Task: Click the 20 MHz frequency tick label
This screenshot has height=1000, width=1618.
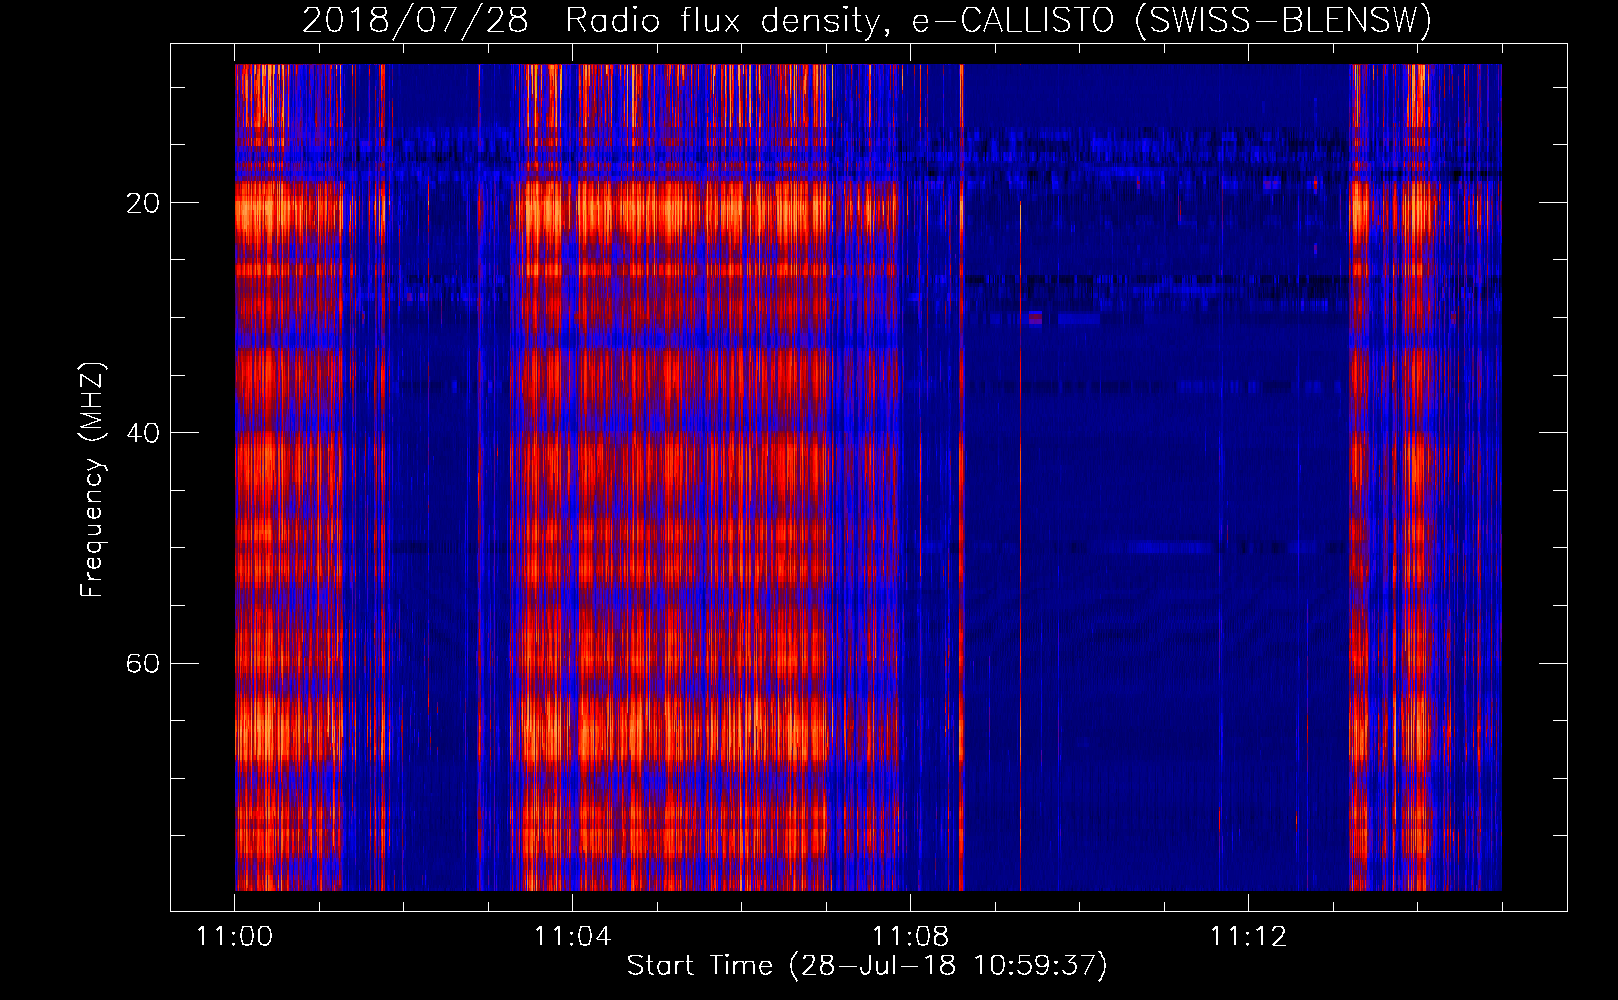Action: 143,203
